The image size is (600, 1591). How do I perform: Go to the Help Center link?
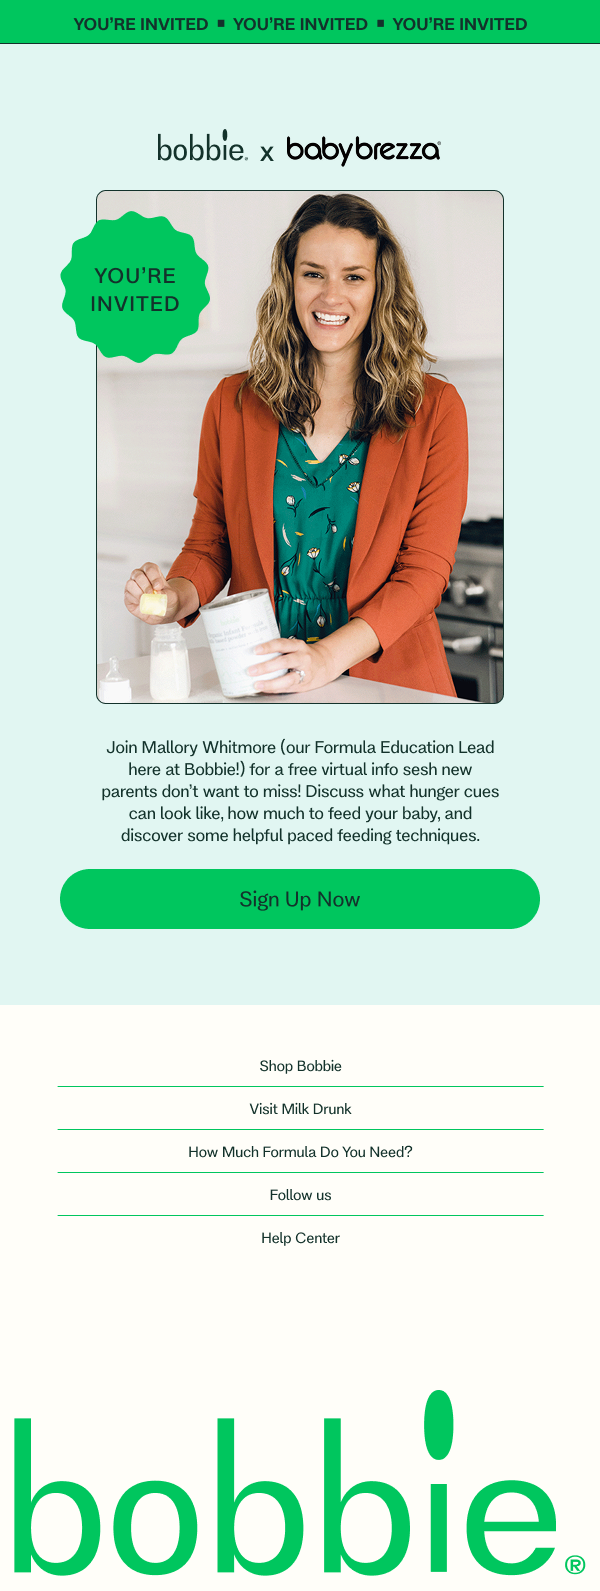300,1238
